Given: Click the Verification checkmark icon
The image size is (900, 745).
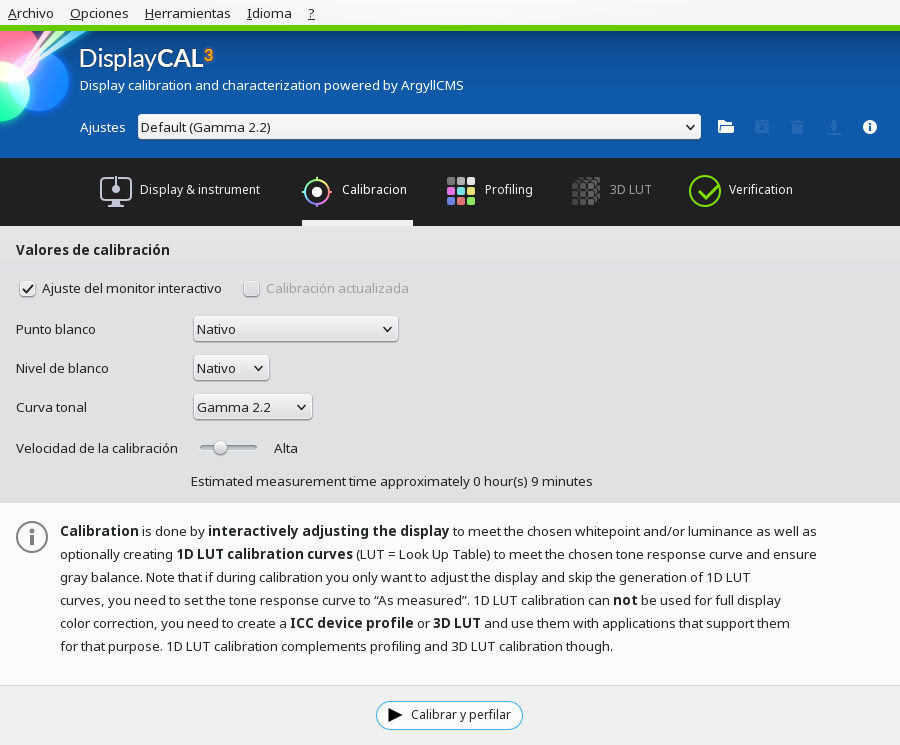Looking at the screenshot, I should (x=705, y=190).
